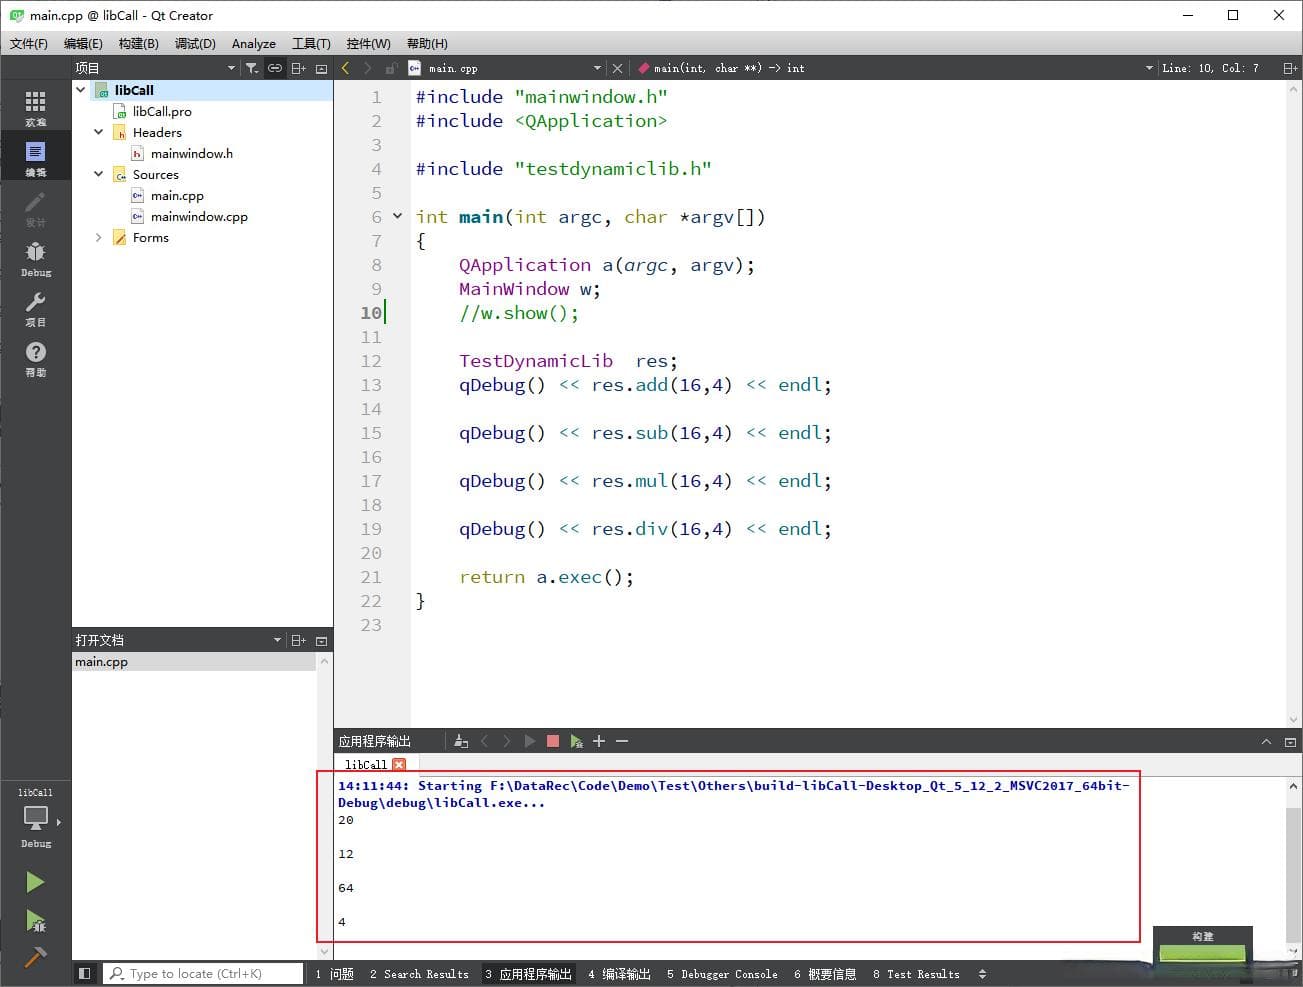Image resolution: width=1303 pixels, height=987 pixels.
Task: Open the 编辑(E) menu
Action: coord(83,43)
